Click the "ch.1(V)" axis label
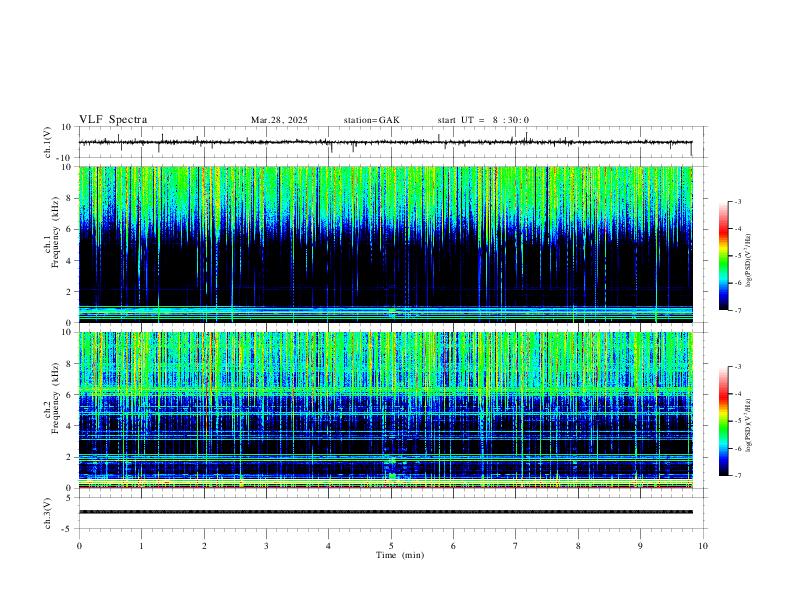Image resolution: width=792 pixels, height=612 pixels. [x=48, y=142]
